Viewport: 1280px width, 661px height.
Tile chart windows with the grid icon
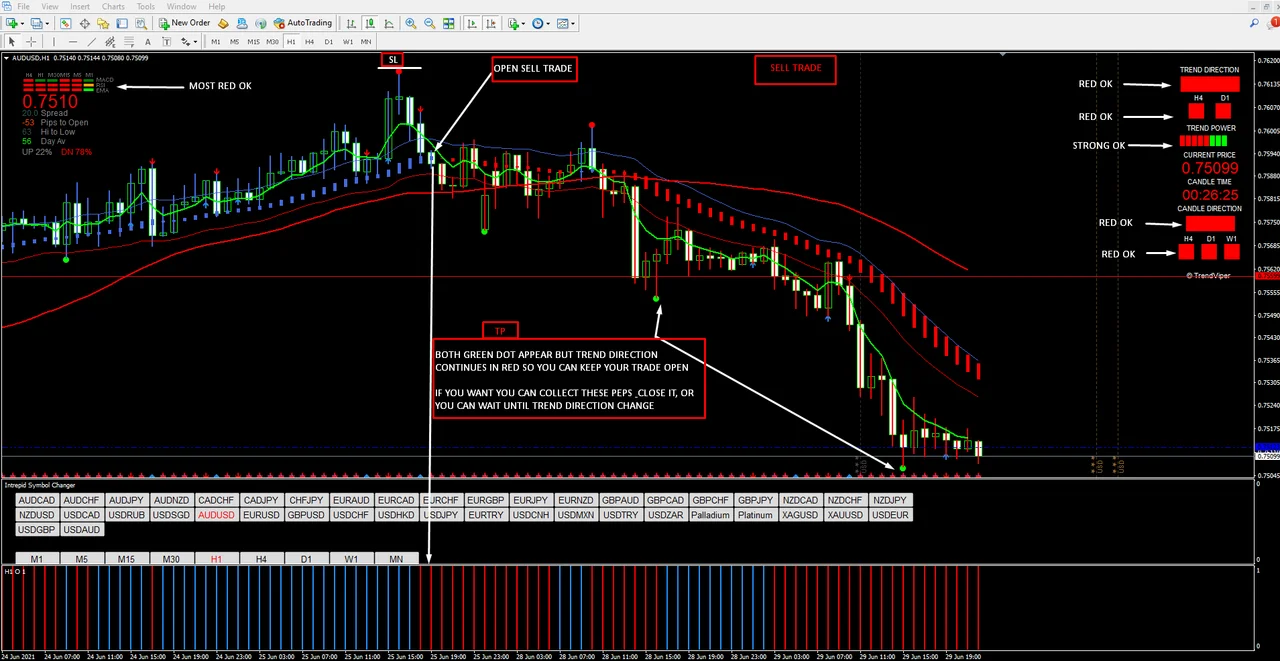(x=449, y=23)
